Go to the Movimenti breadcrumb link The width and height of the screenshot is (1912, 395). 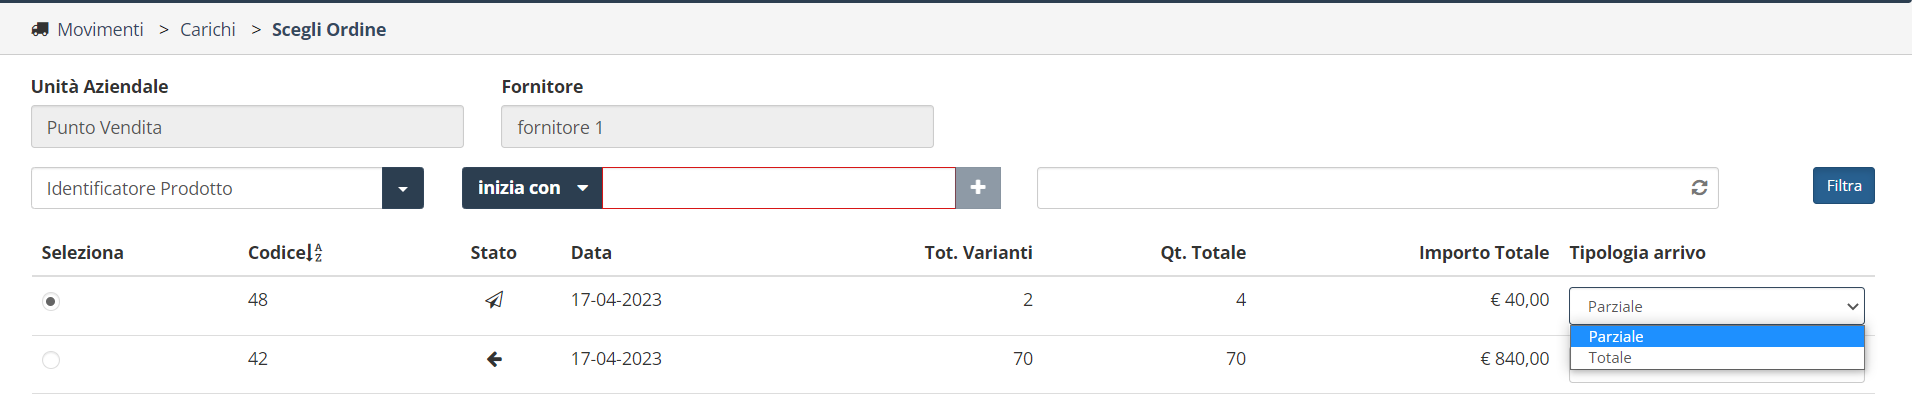(100, 30)
